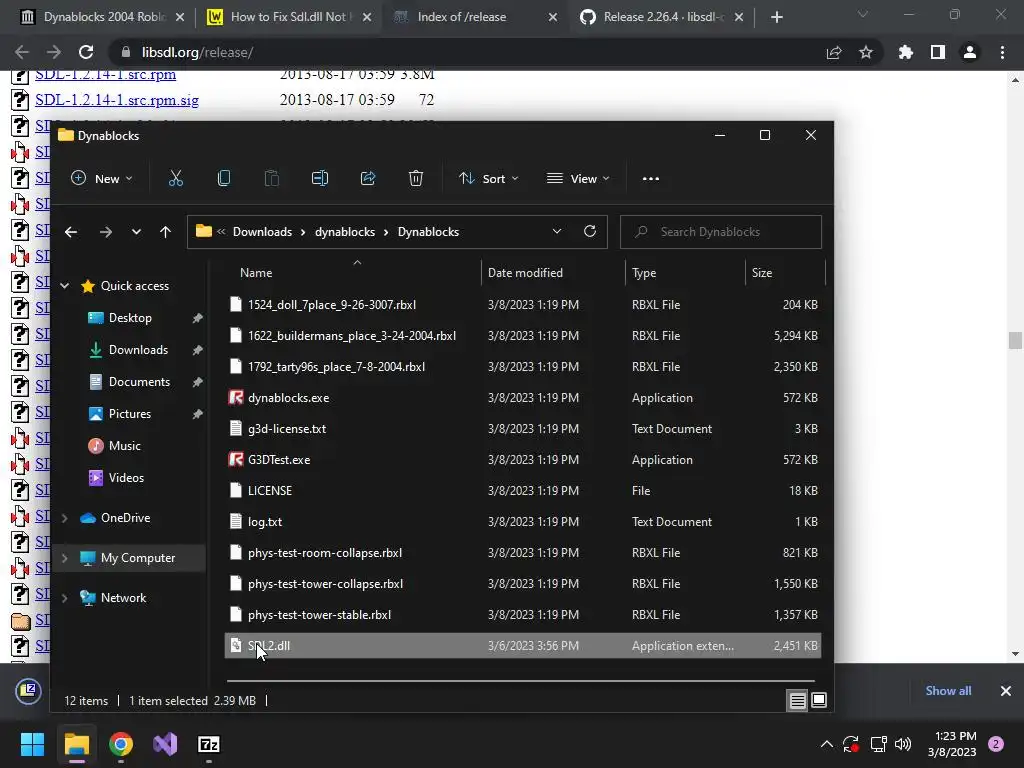Click the Delete trash icon in Explorer

click(416, 178)
